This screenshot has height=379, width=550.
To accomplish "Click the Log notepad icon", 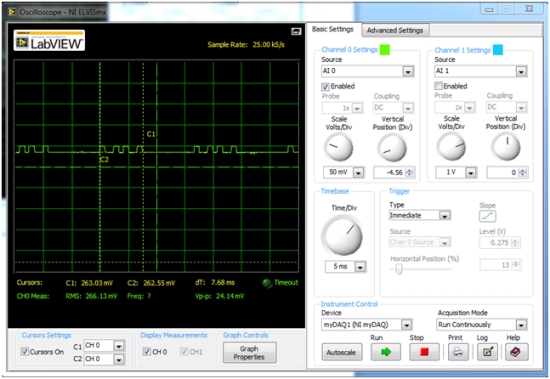I will 487,352.
